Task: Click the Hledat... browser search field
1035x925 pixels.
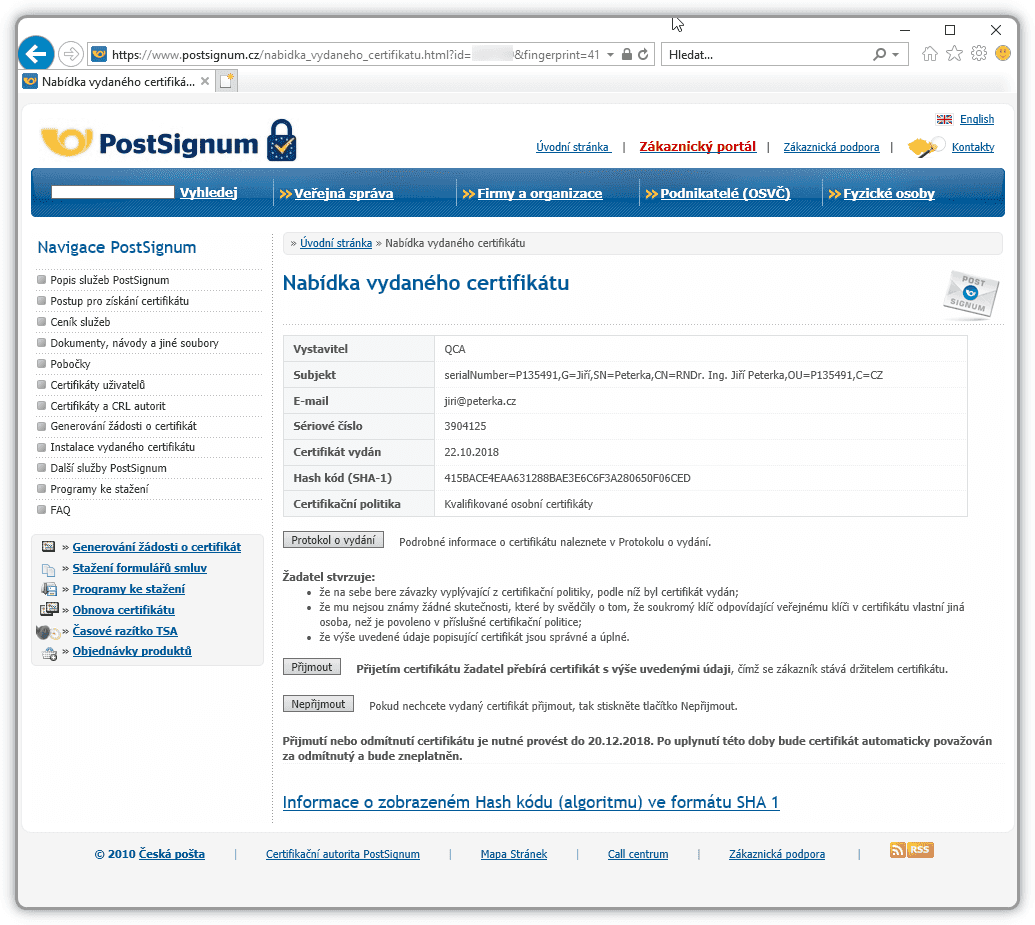Action: pos(766,55)
